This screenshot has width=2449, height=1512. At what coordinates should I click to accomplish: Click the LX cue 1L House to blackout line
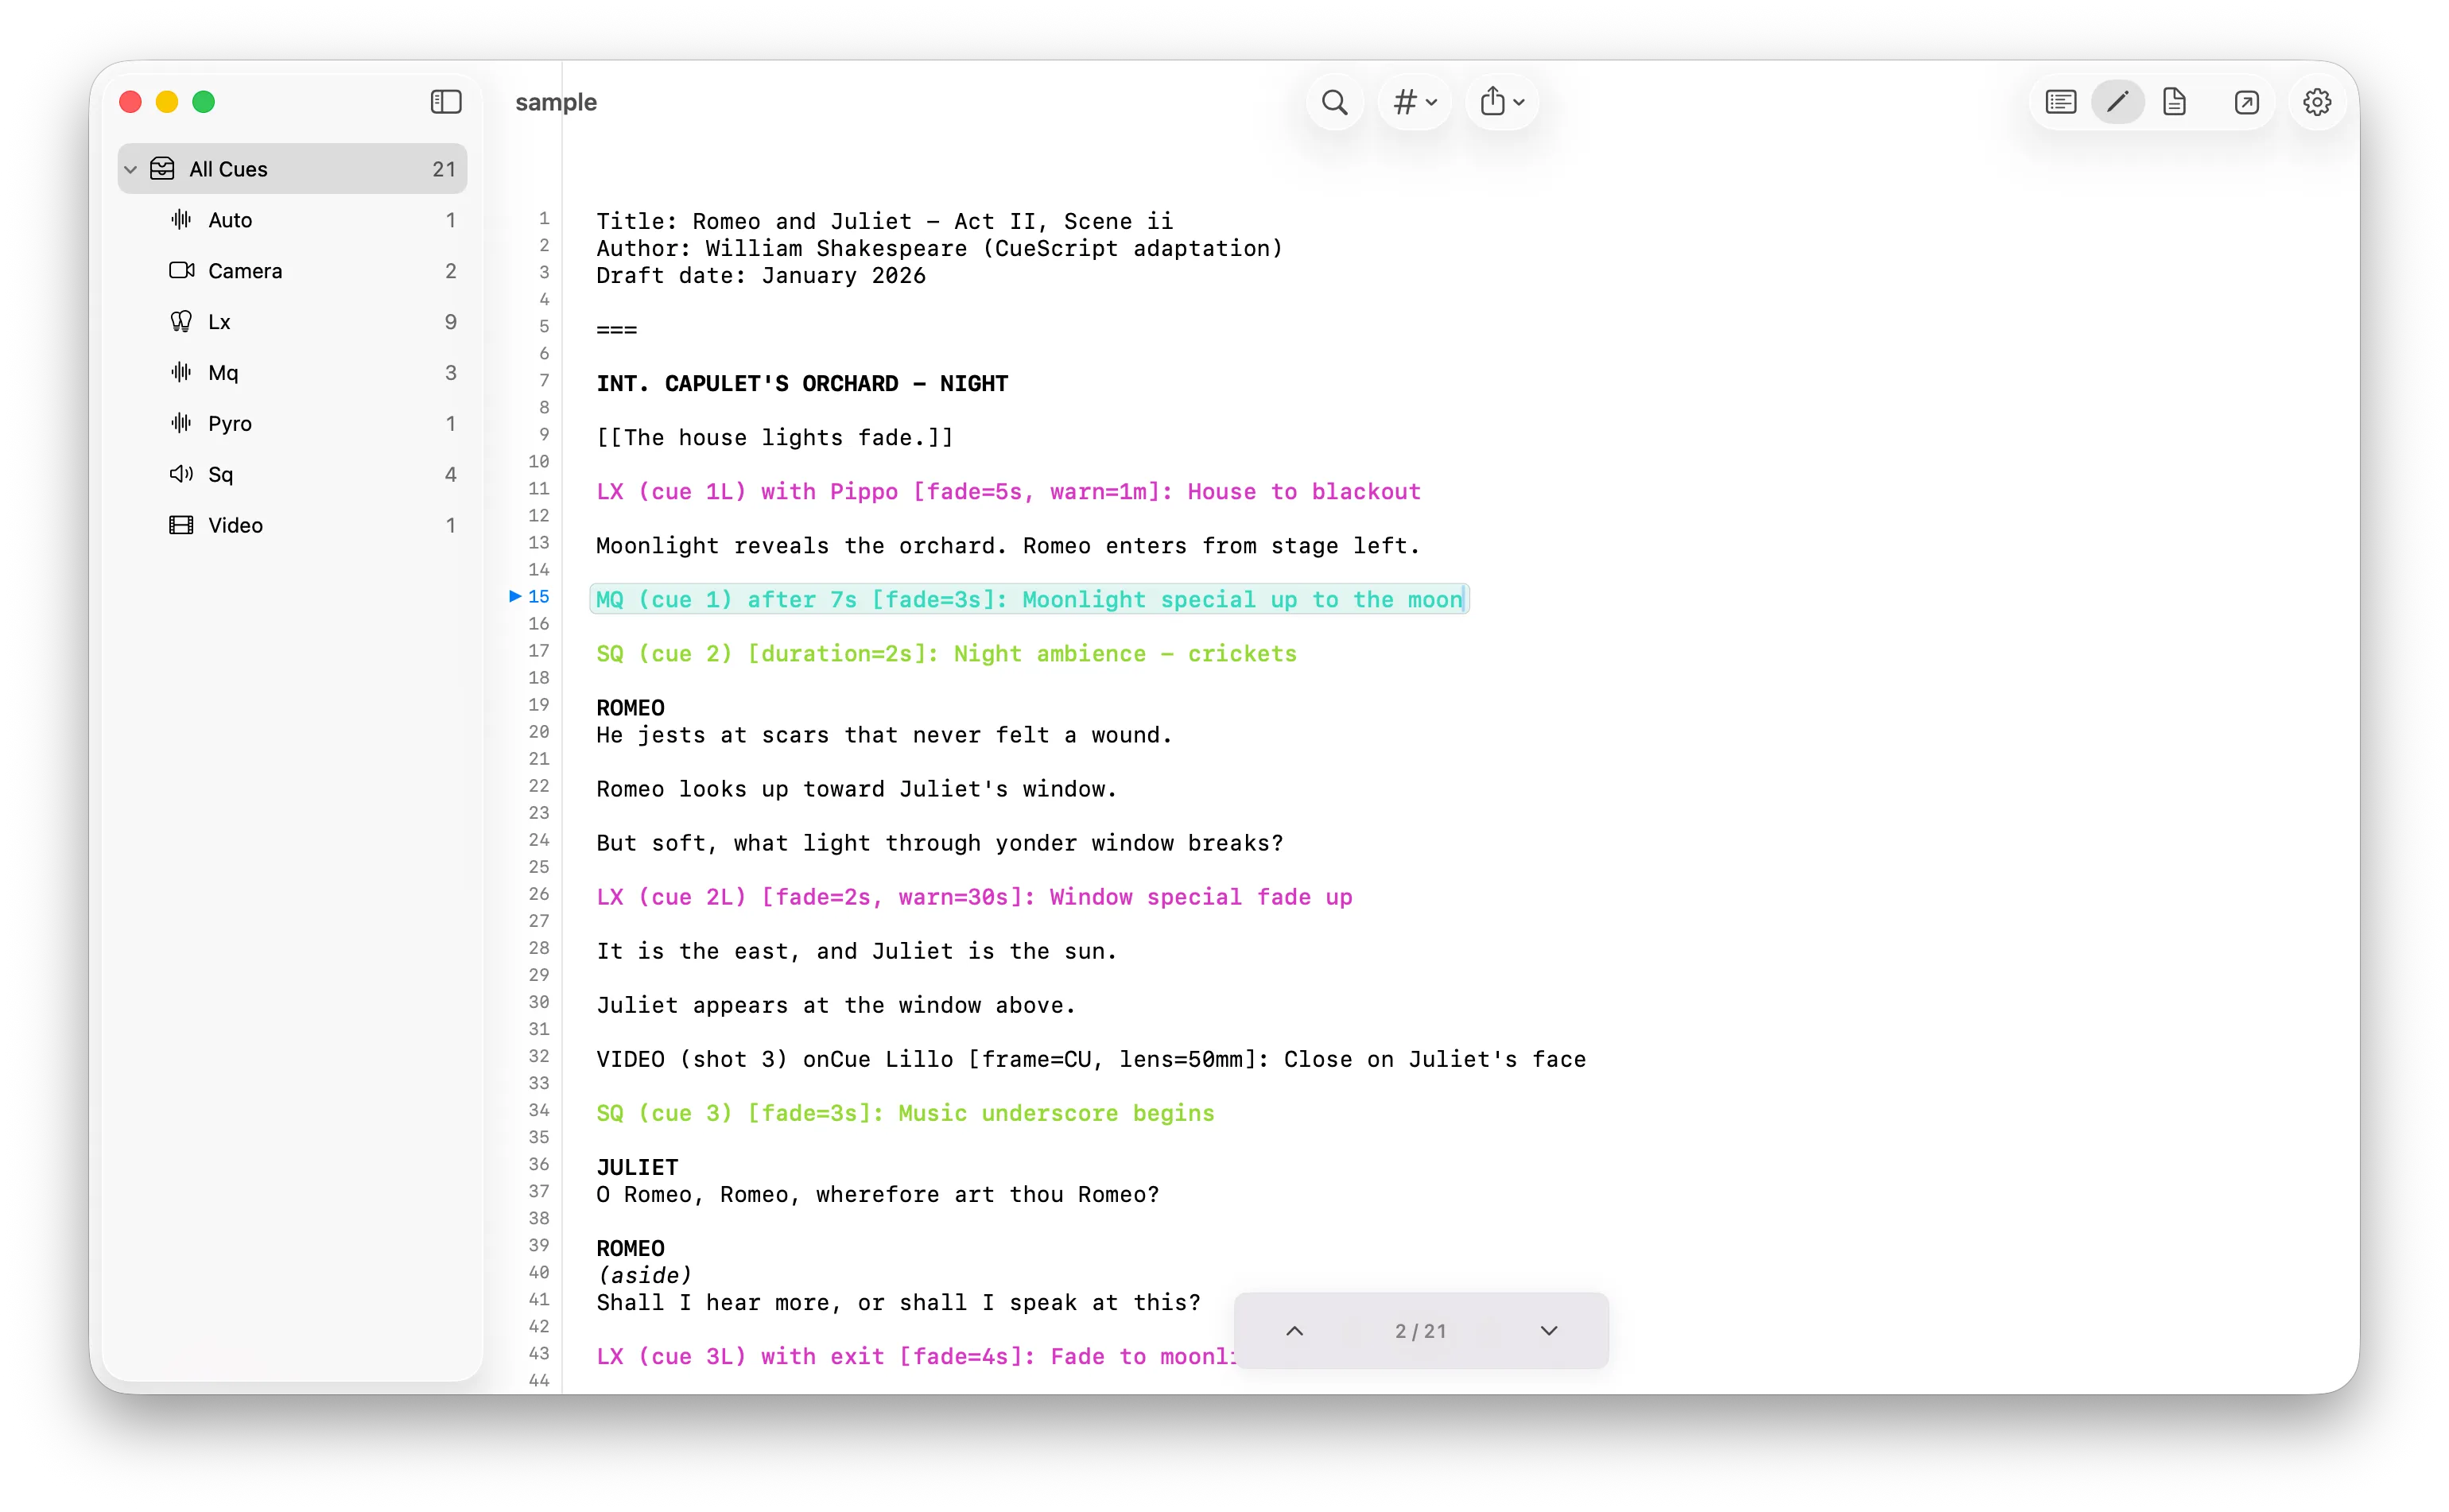click(1008, 492)
